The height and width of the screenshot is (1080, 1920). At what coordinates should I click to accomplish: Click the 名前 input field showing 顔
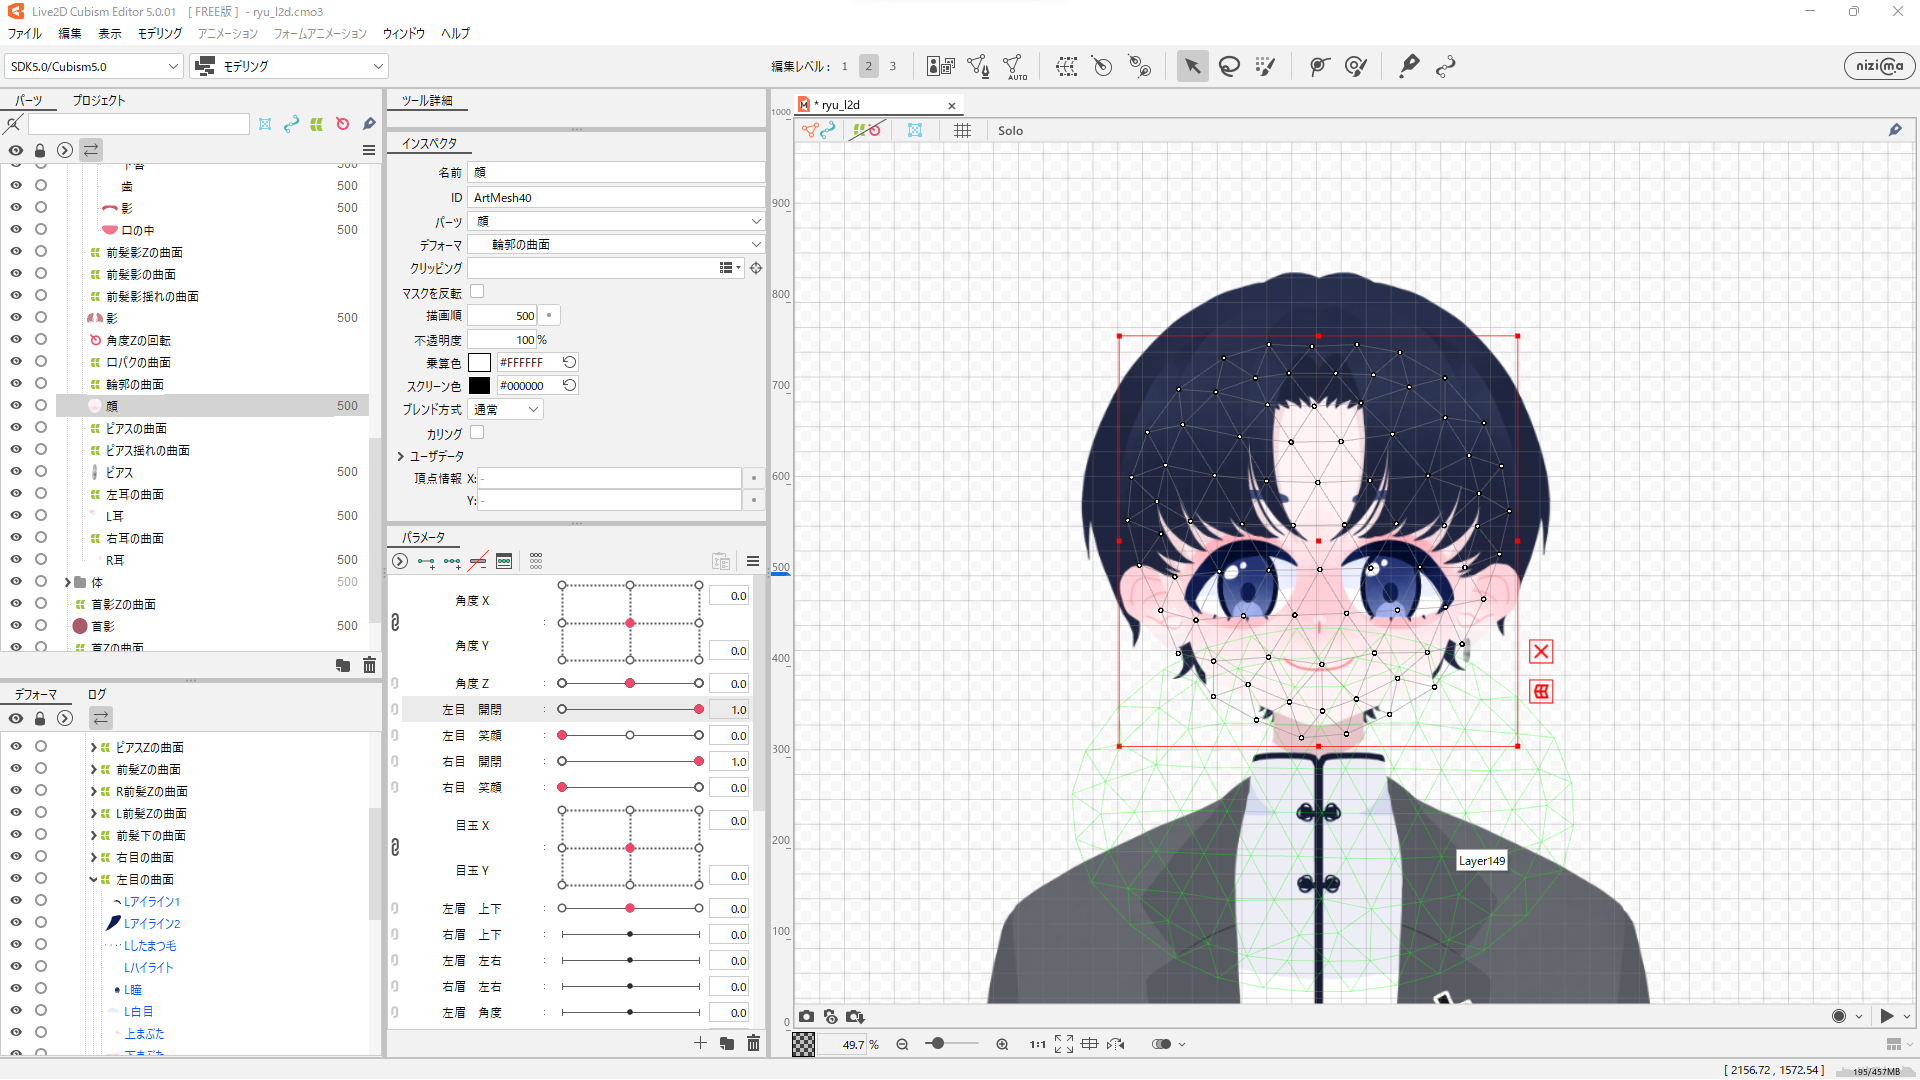(616, 172)
